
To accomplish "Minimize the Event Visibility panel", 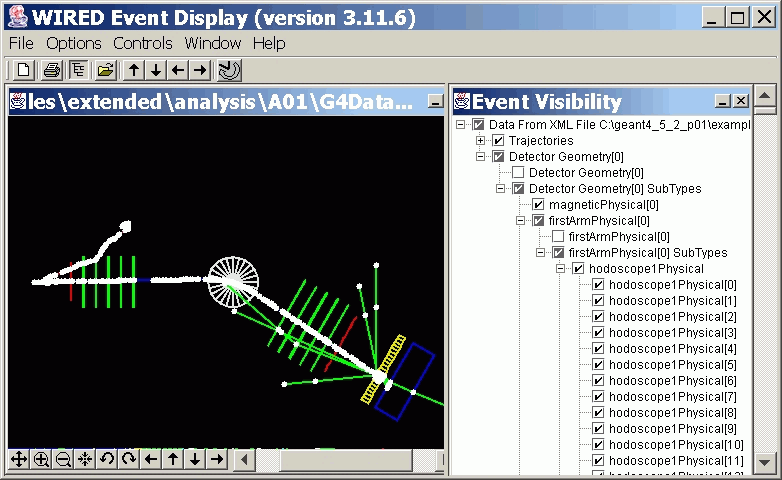I will click(722, 101).
